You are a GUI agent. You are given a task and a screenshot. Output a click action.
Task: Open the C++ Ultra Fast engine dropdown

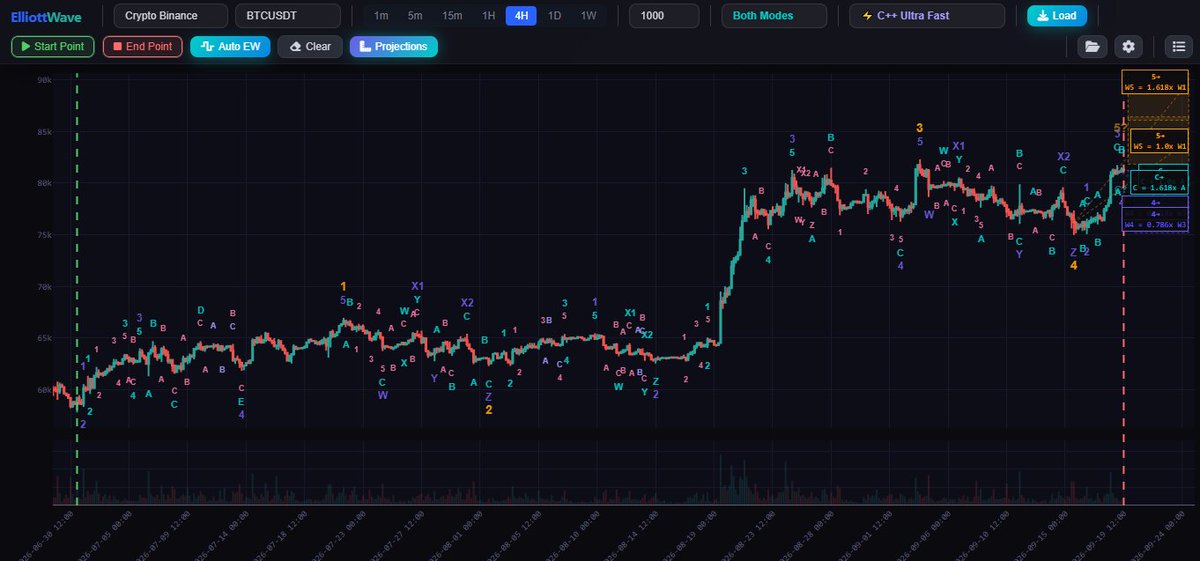point(927,16)
